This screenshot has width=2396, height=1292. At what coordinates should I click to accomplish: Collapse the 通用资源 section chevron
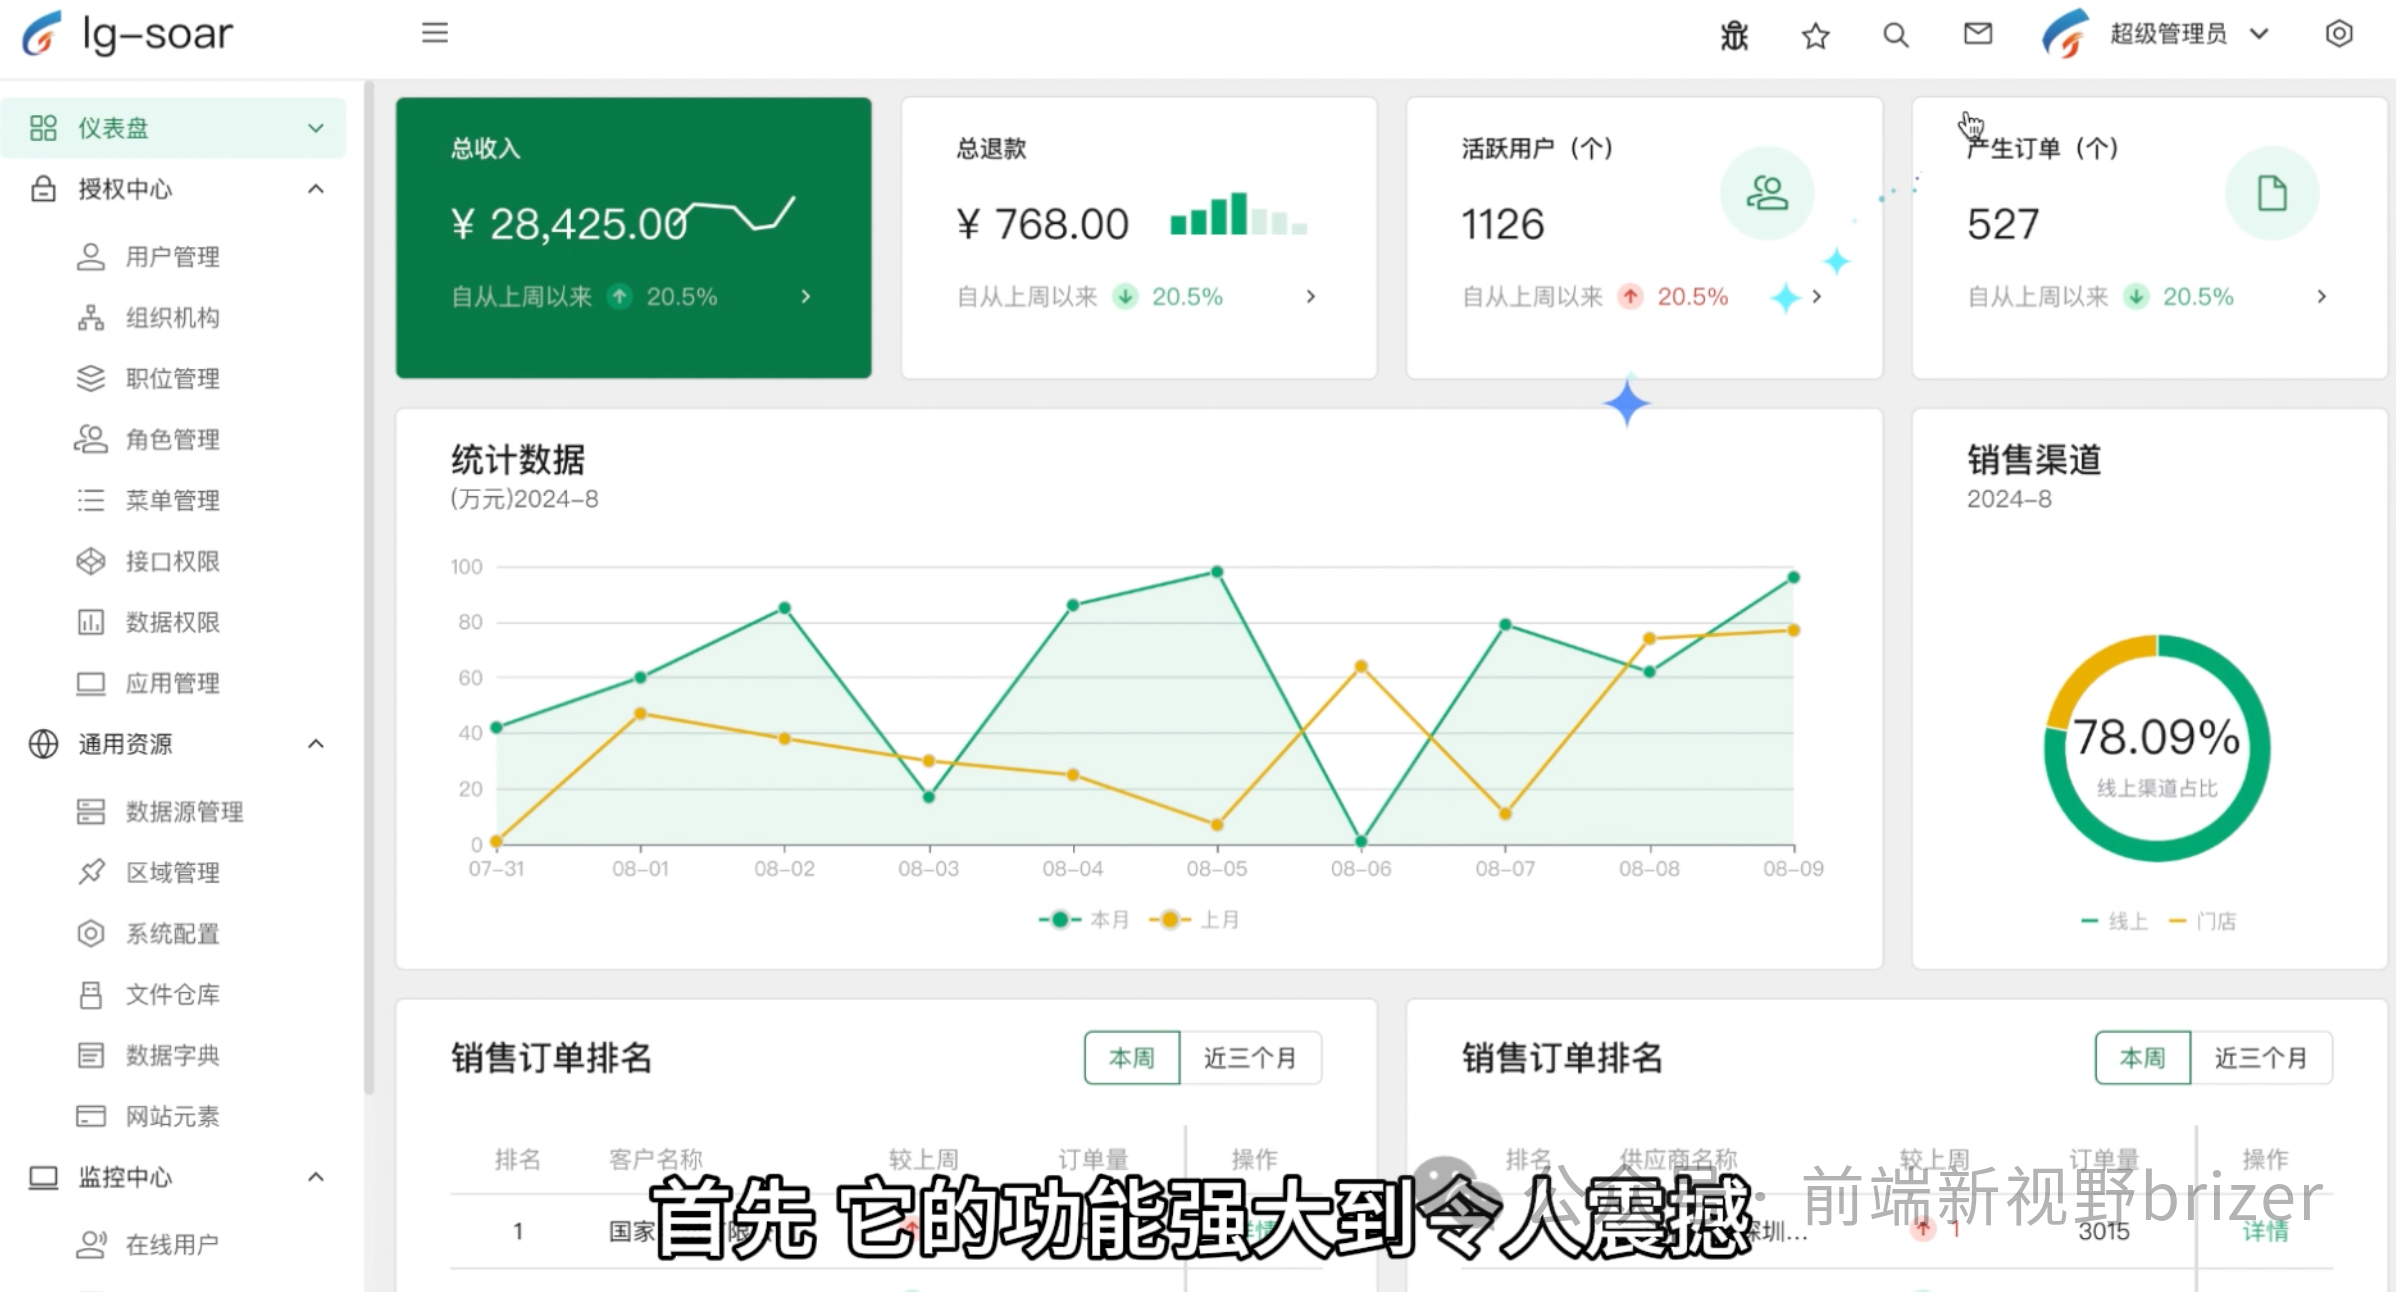[316, 744]
